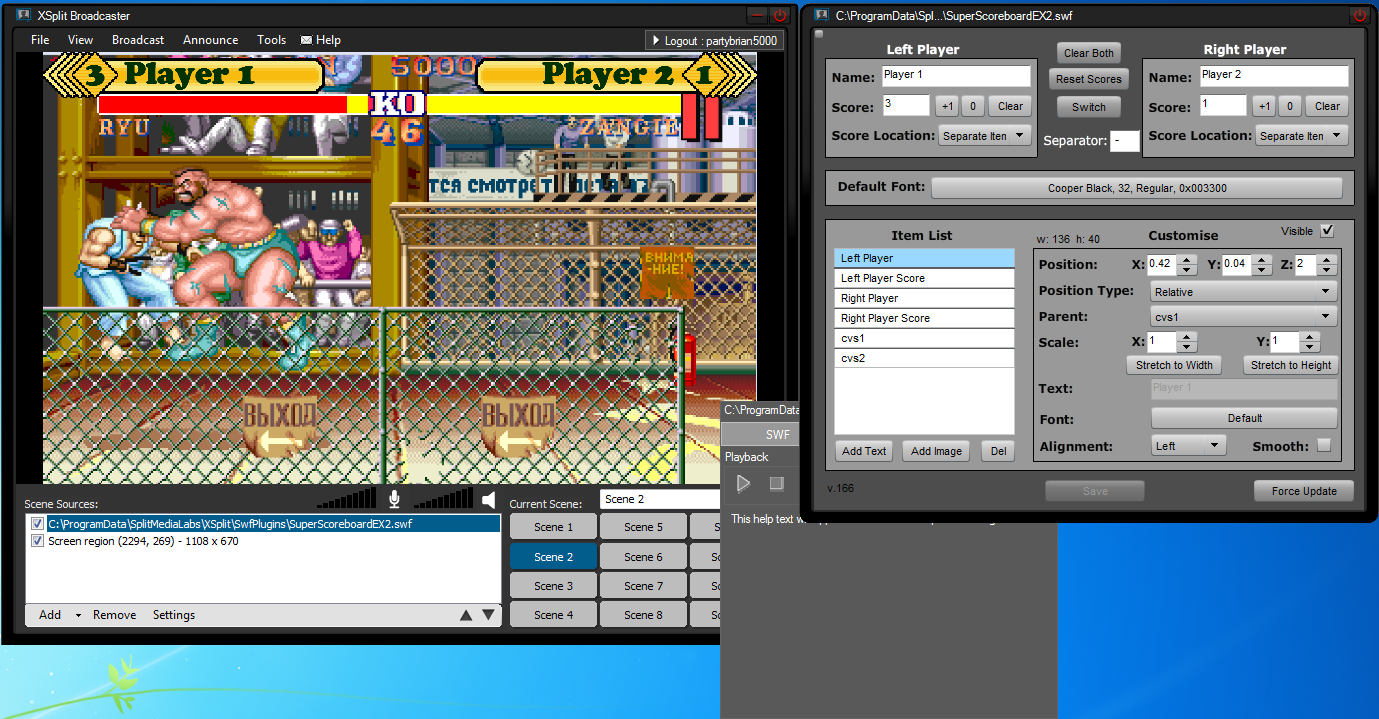This screenshot has width=1379, height=719.
Task: Click the Separator input field
Action: (1125, 141)
